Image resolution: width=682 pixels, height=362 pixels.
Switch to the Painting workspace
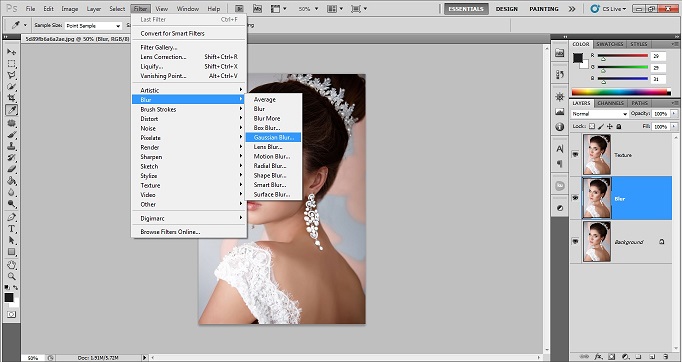[x=544, y=9]
